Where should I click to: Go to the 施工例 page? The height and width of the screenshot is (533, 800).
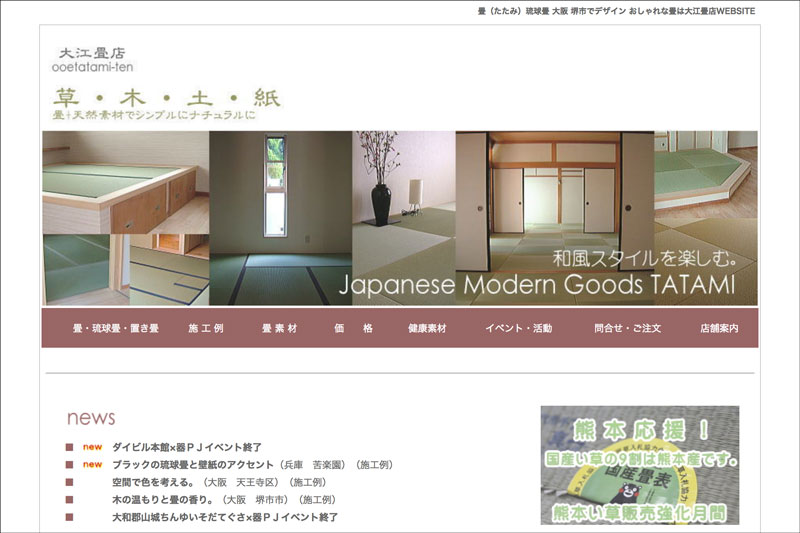pyautogui.click(x=205, y=328)
